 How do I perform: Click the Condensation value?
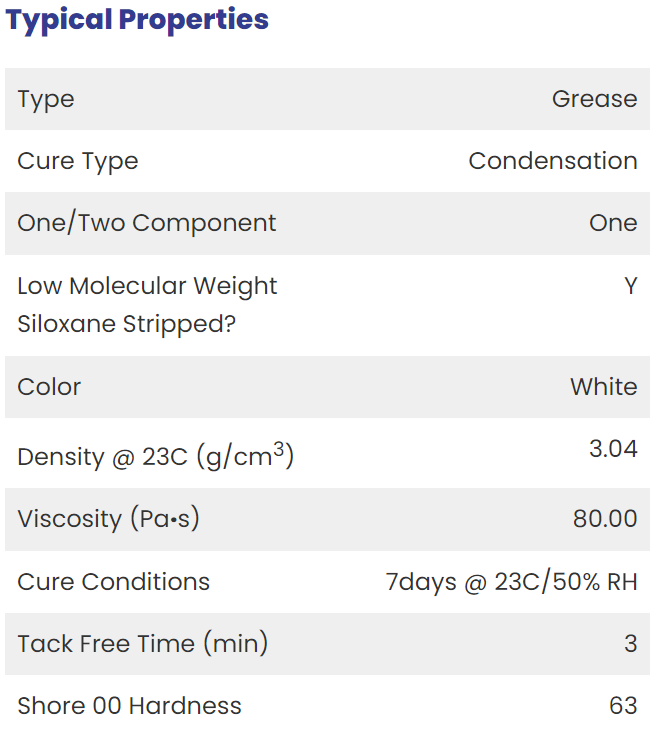(x=553, y=161)
